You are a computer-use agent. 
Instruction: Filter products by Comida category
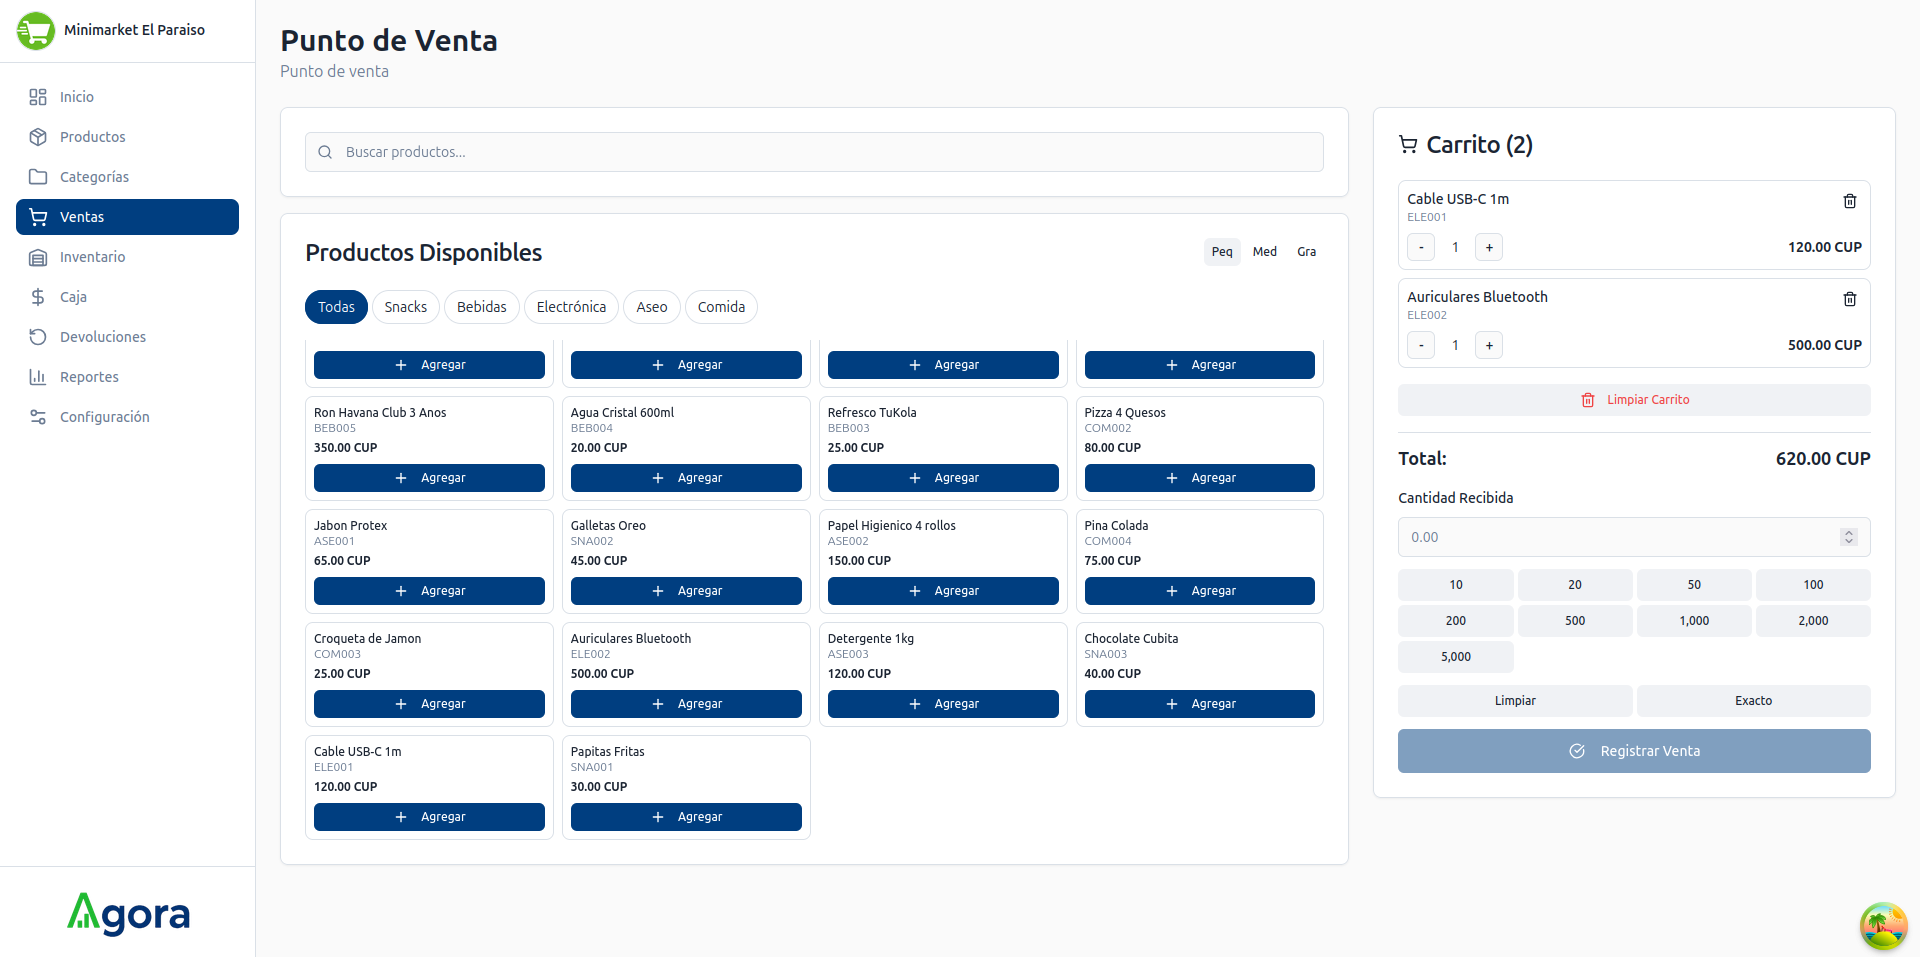coord(721,307)
